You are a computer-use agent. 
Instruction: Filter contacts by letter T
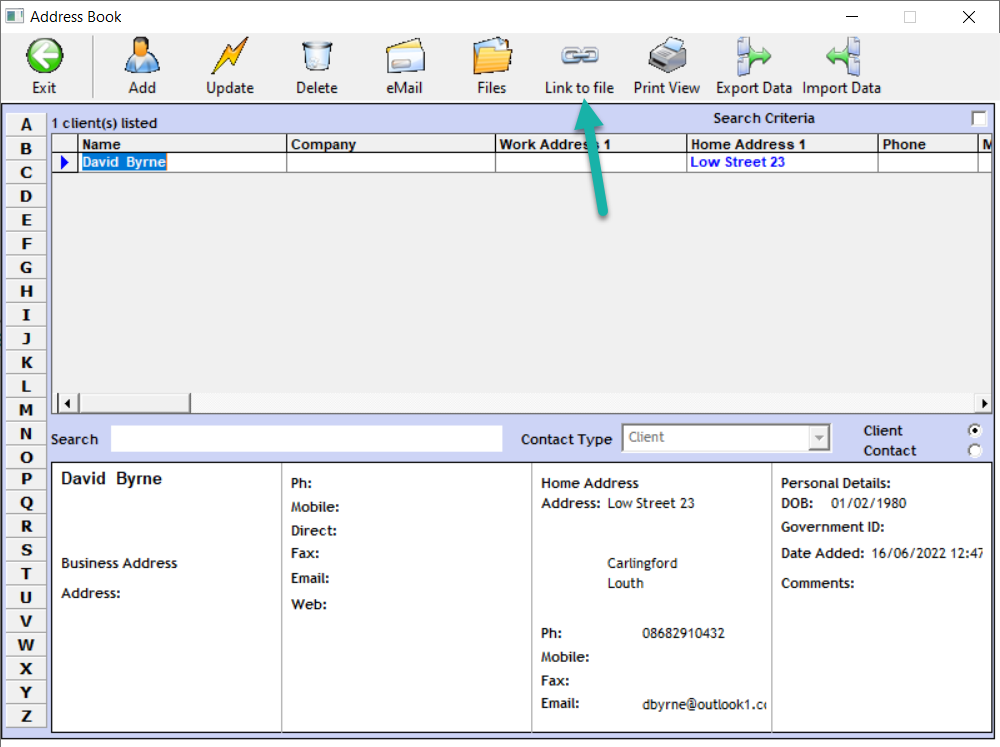click(26, 573)
